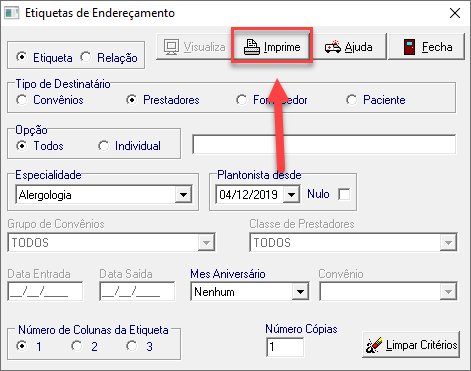
Task: Click the Limpar Critérios eraser icon
Action: click(374, 345)
